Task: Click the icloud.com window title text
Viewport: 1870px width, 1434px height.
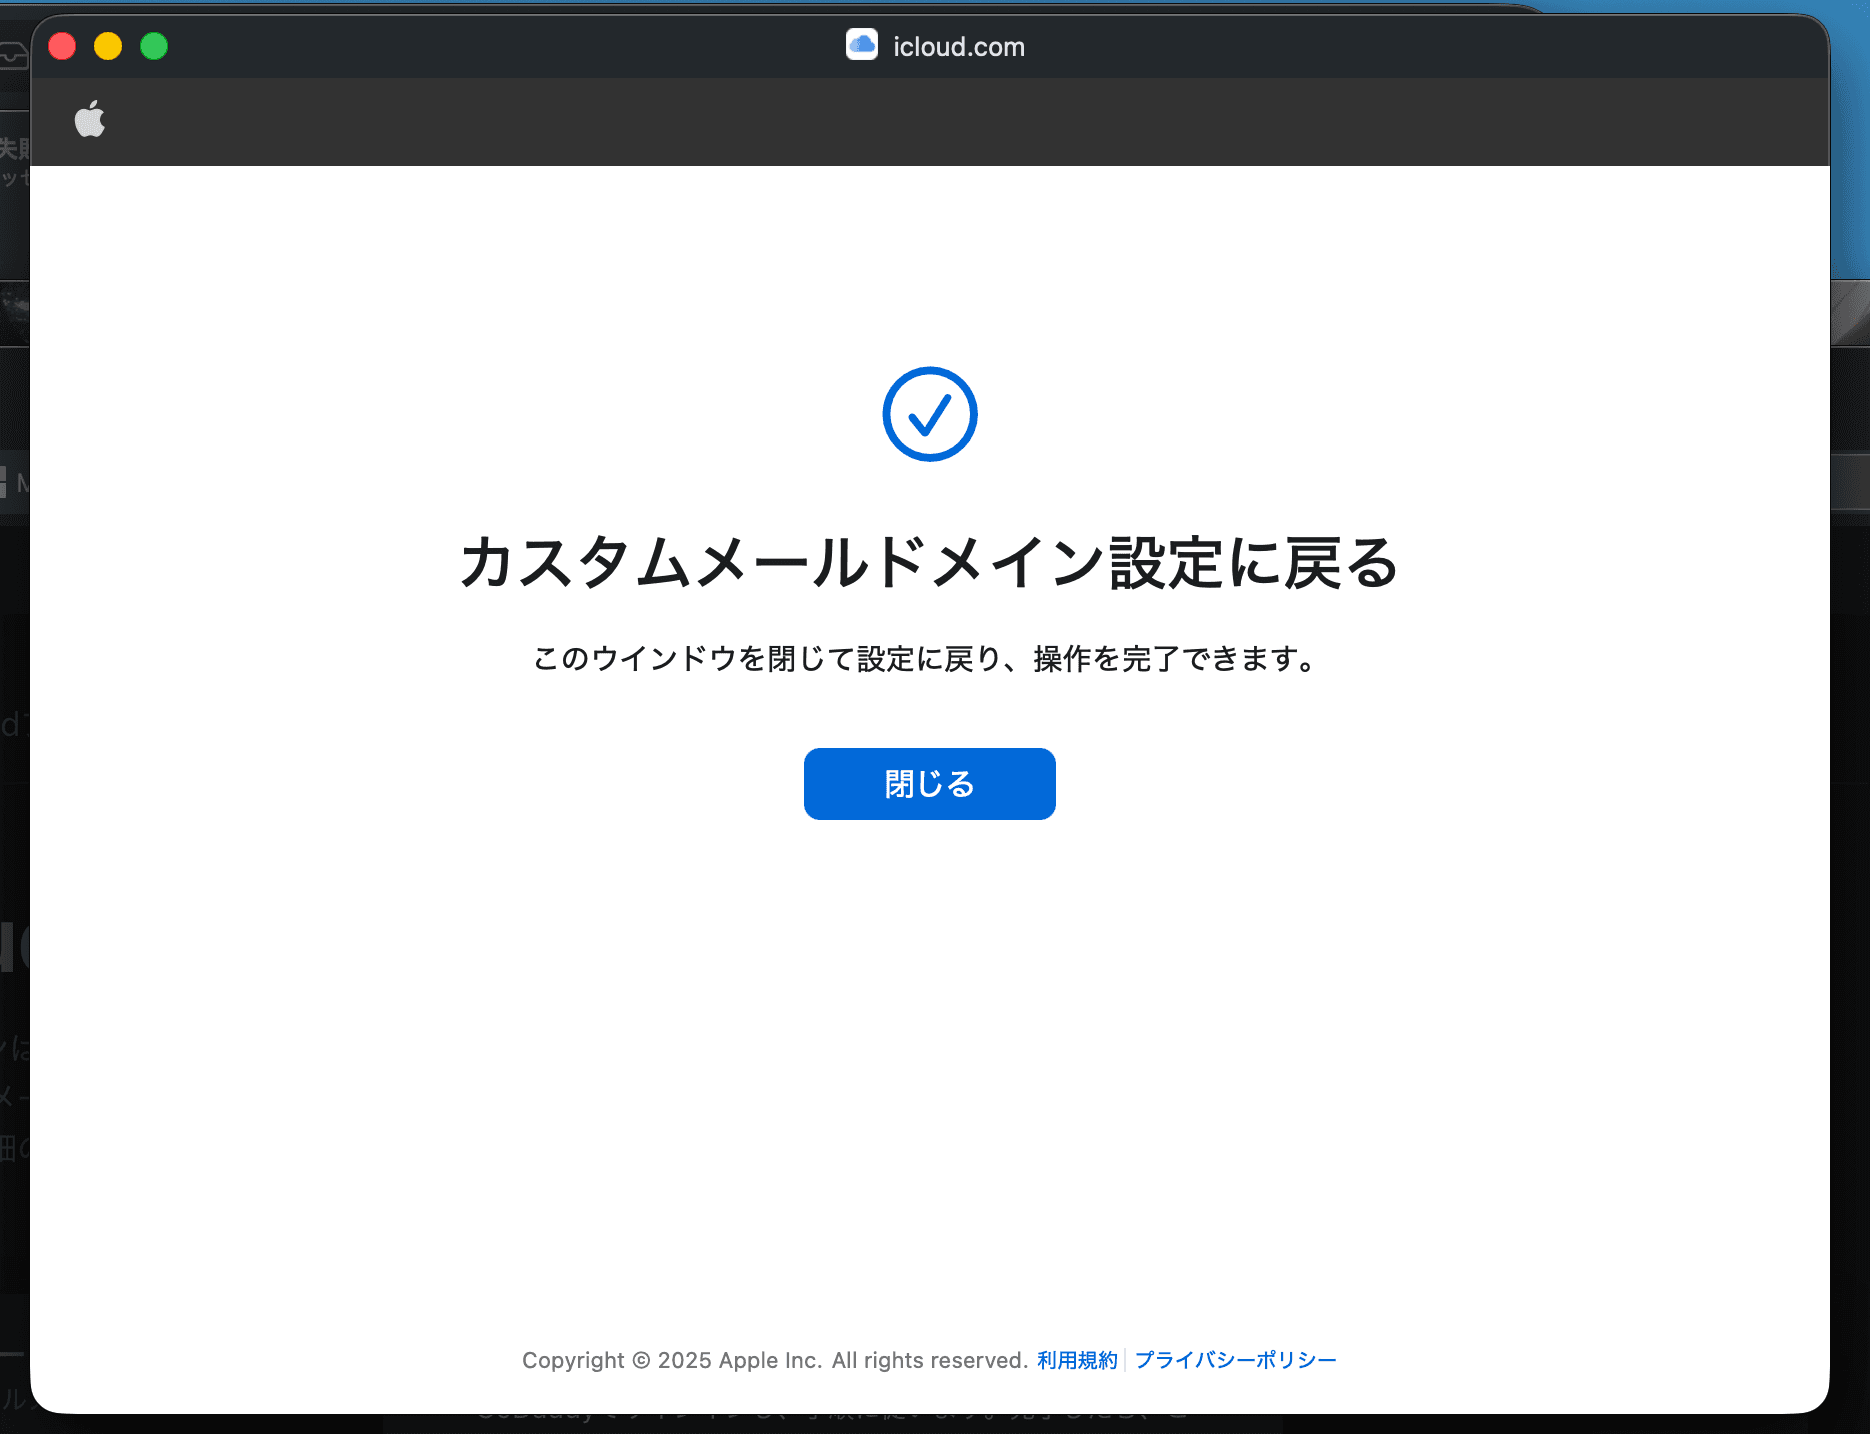Action: point(958,47)
